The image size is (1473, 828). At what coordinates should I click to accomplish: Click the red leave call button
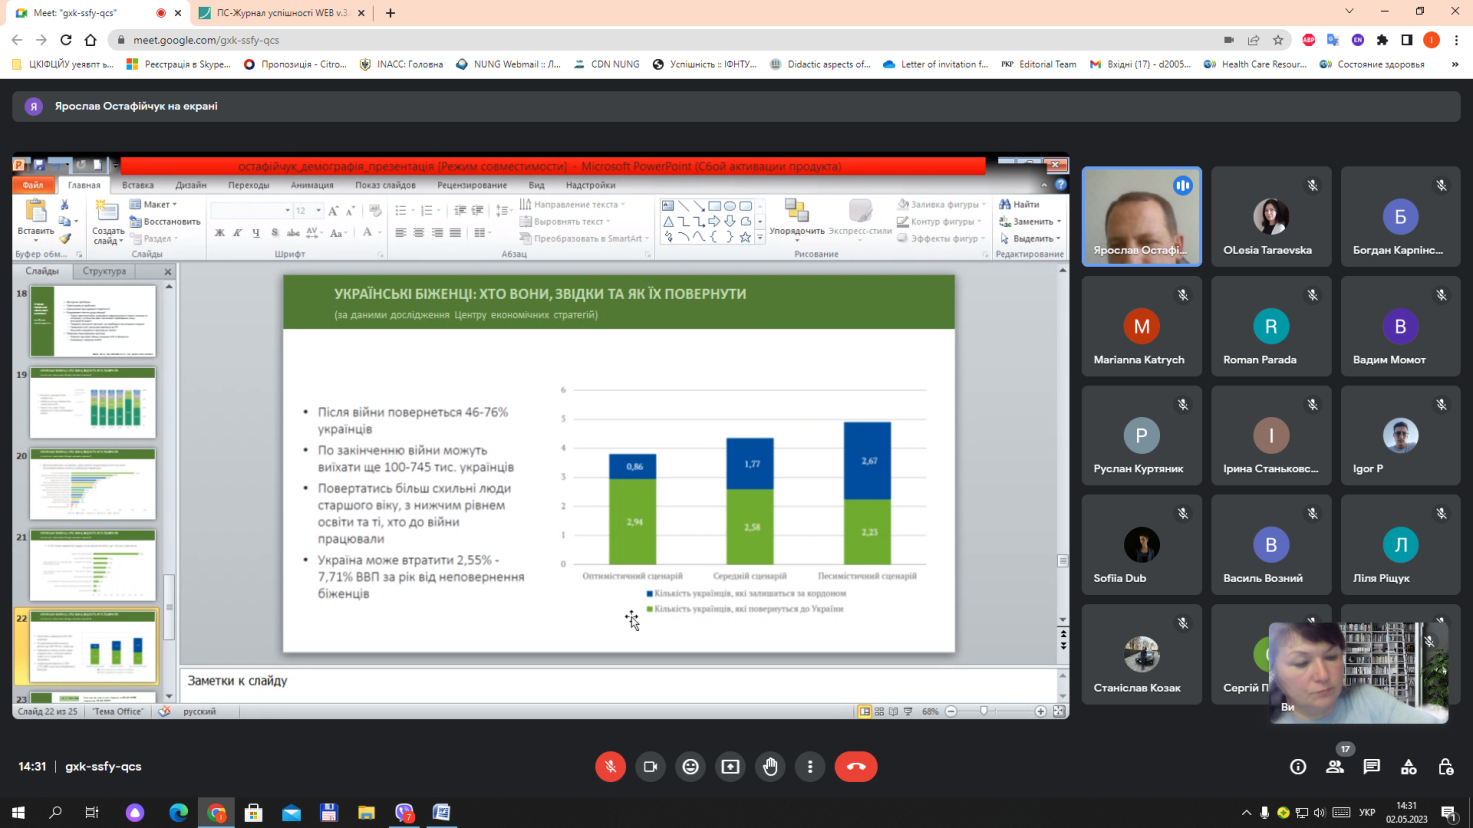tap(856, 766)
